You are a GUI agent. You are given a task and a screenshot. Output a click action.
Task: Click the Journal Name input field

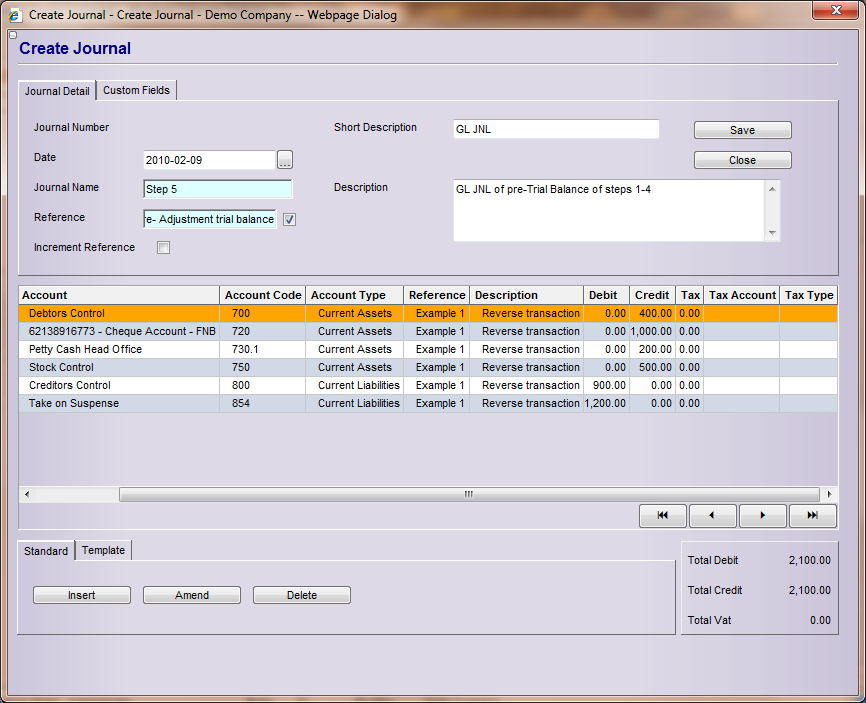[218, 189]
